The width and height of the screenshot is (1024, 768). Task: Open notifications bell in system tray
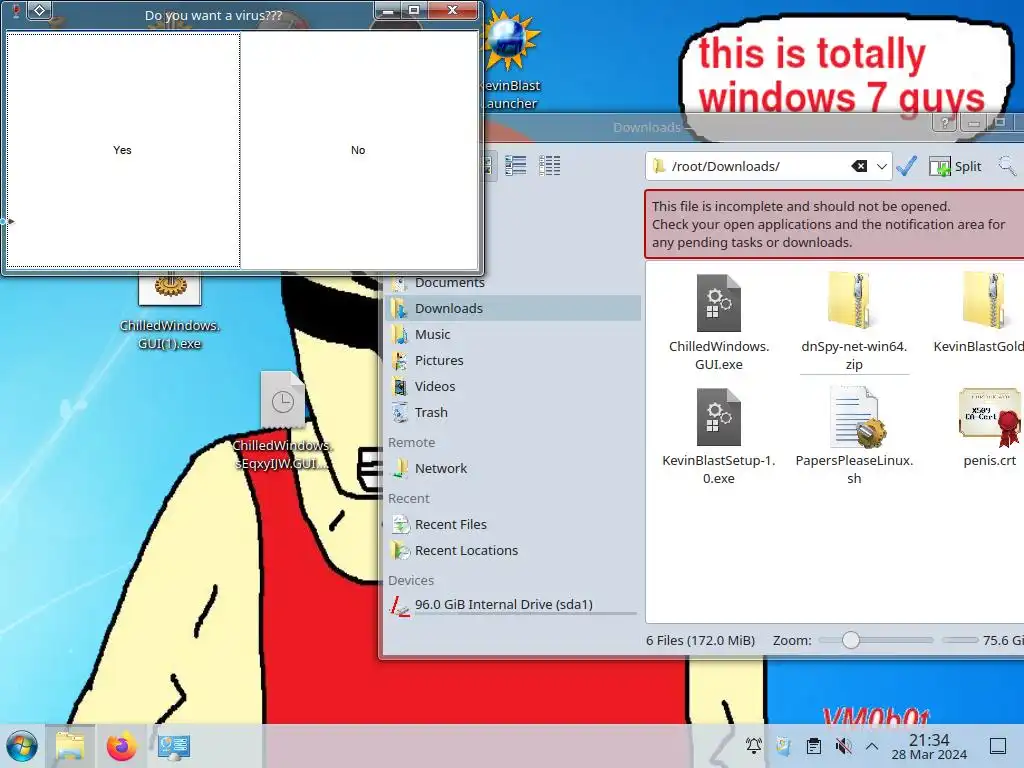point(754,745)
